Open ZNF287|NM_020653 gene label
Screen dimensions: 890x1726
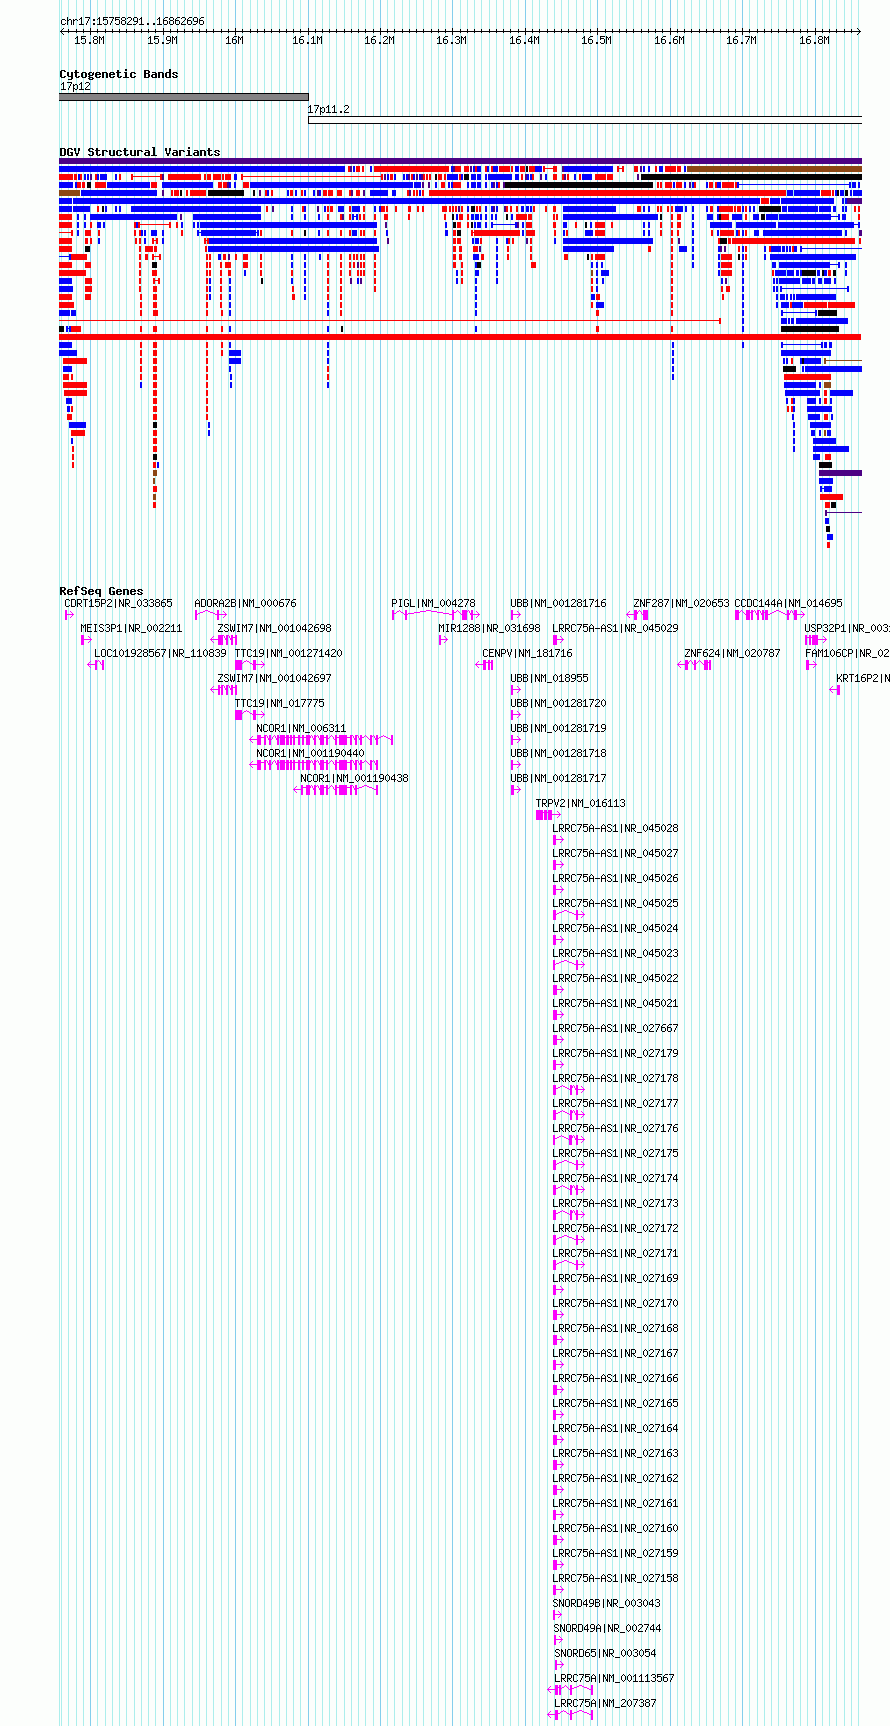[x=681, y=603]
